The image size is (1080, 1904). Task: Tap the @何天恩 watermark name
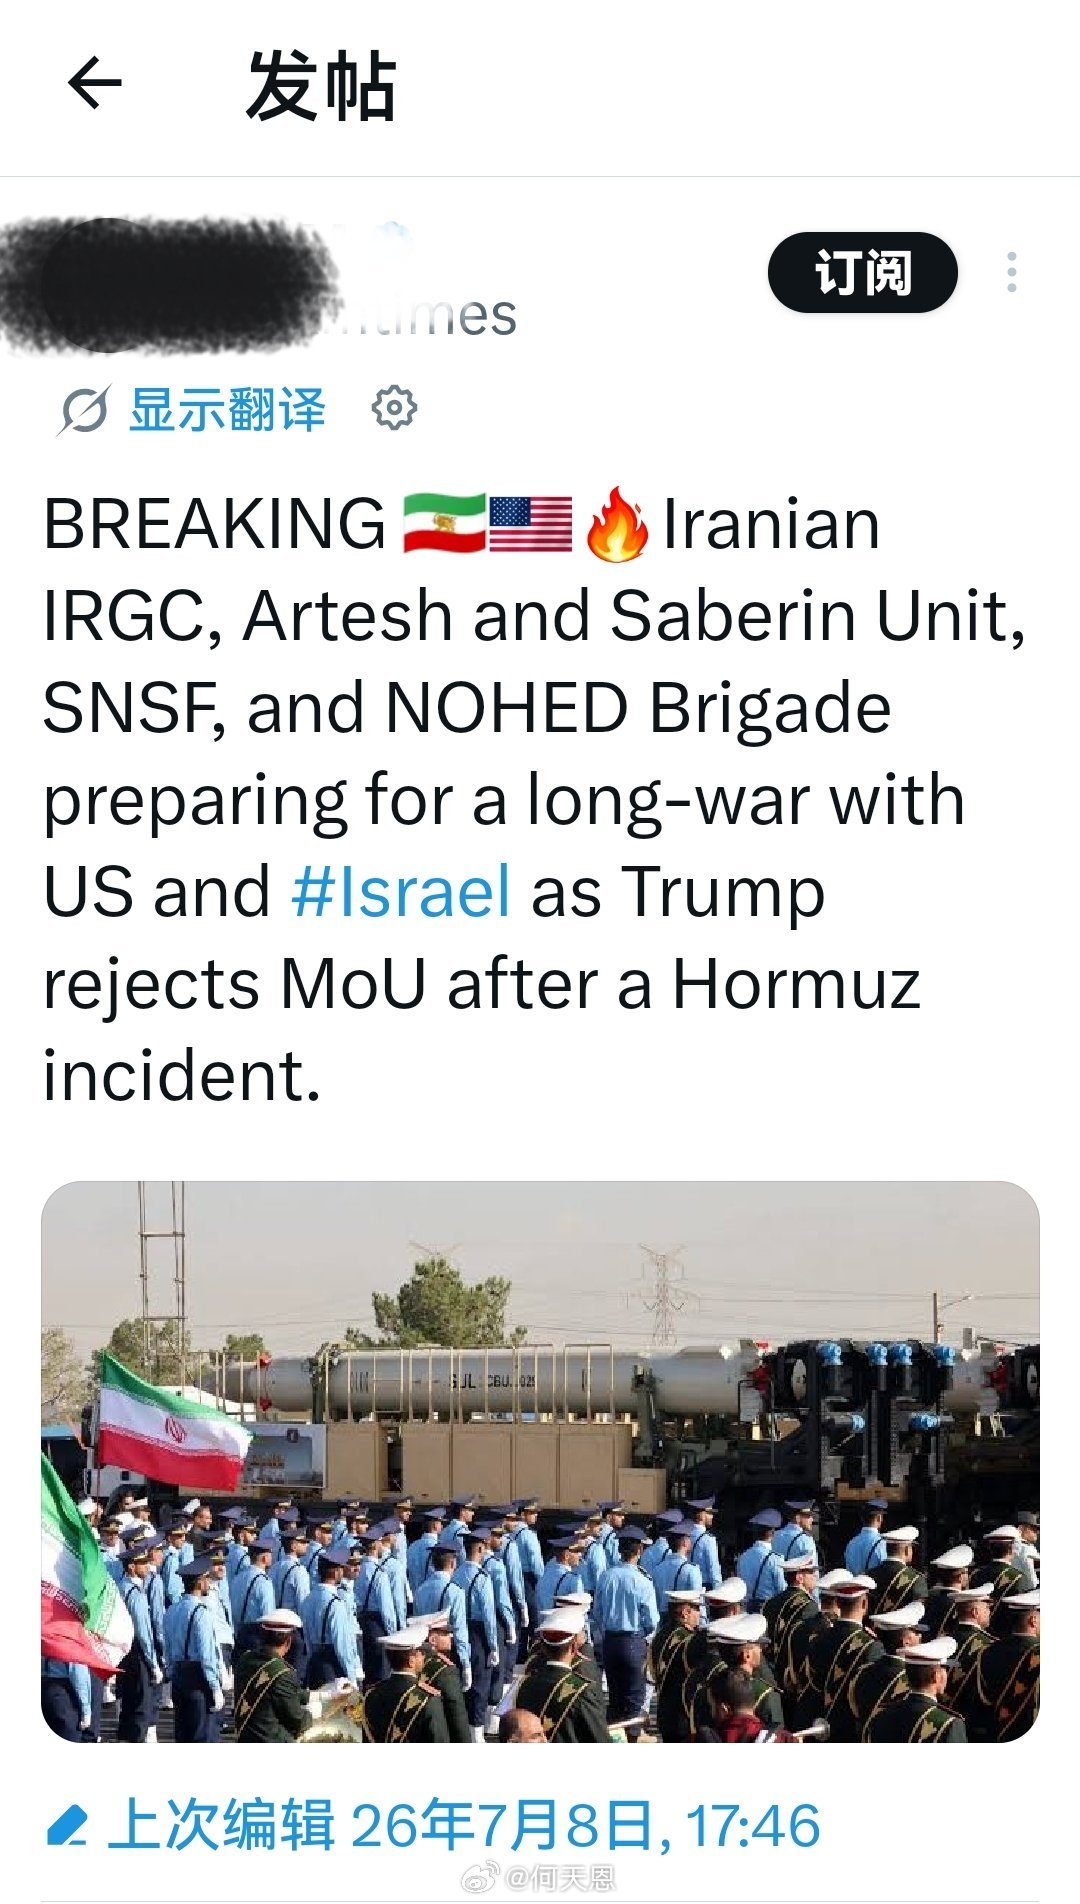[560, 1878]
